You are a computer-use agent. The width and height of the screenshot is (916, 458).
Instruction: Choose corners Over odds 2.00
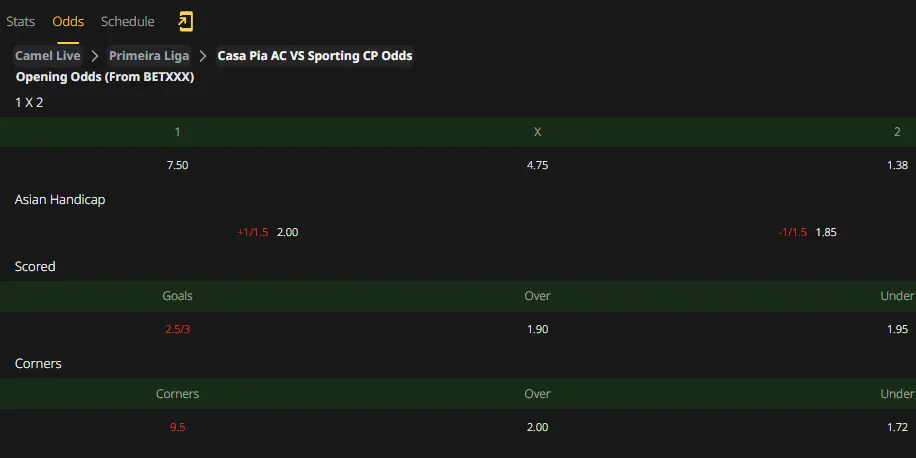537,428
